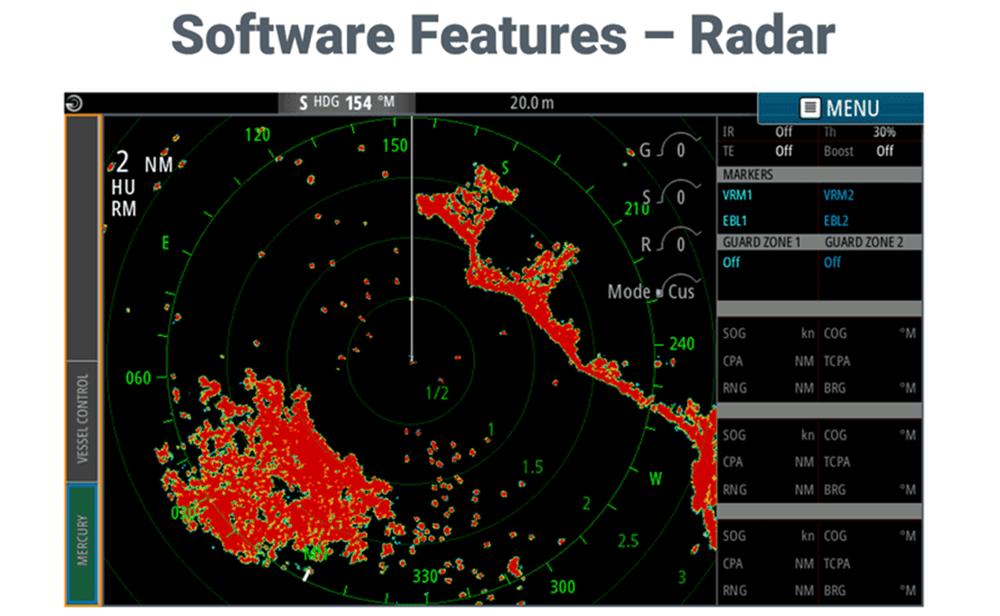Screen dimensions: 1000x616
Task: Click the 300 bearing label on radar
Action: tap(562, 587)
